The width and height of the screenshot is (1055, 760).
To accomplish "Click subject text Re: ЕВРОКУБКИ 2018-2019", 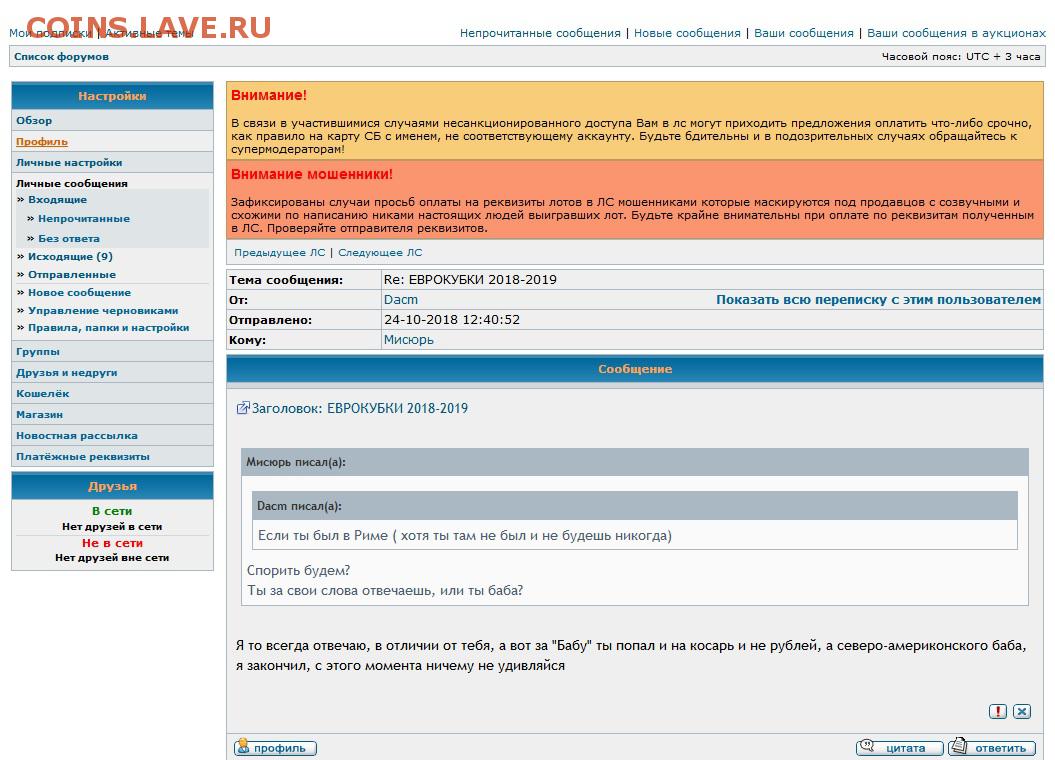I will (470, 280).
